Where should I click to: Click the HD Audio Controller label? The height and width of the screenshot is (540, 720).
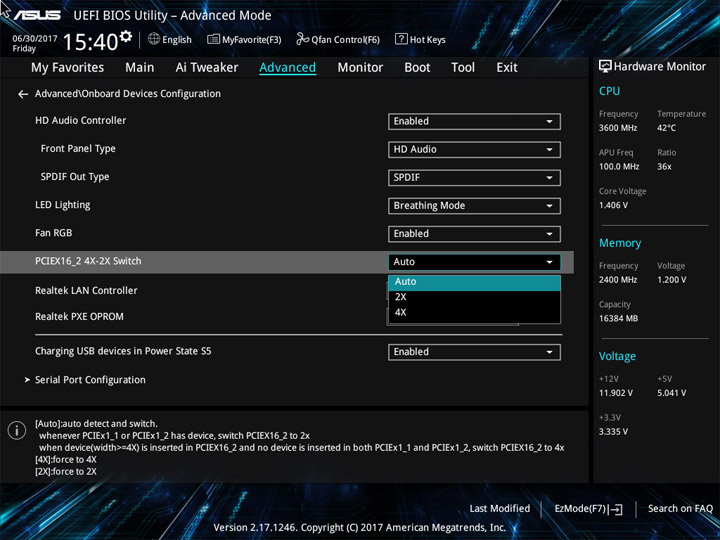[80, 121]
